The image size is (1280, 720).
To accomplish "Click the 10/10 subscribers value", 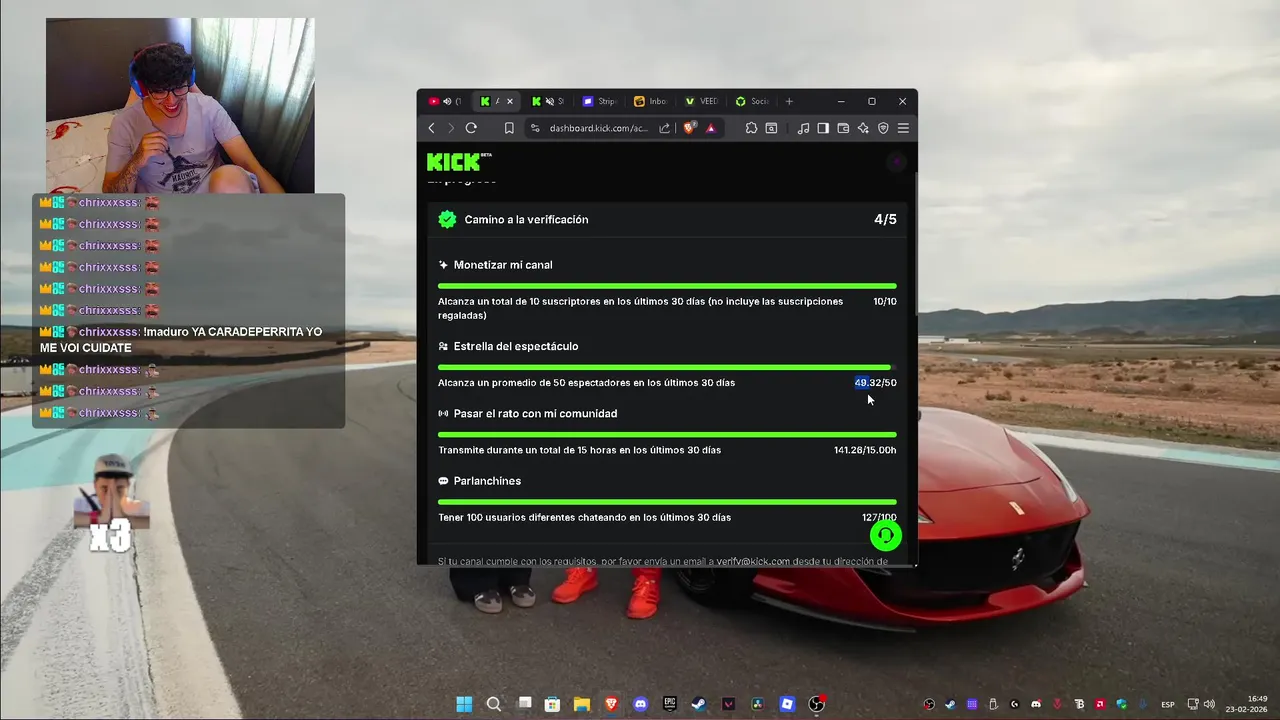I will coord(885,301).
